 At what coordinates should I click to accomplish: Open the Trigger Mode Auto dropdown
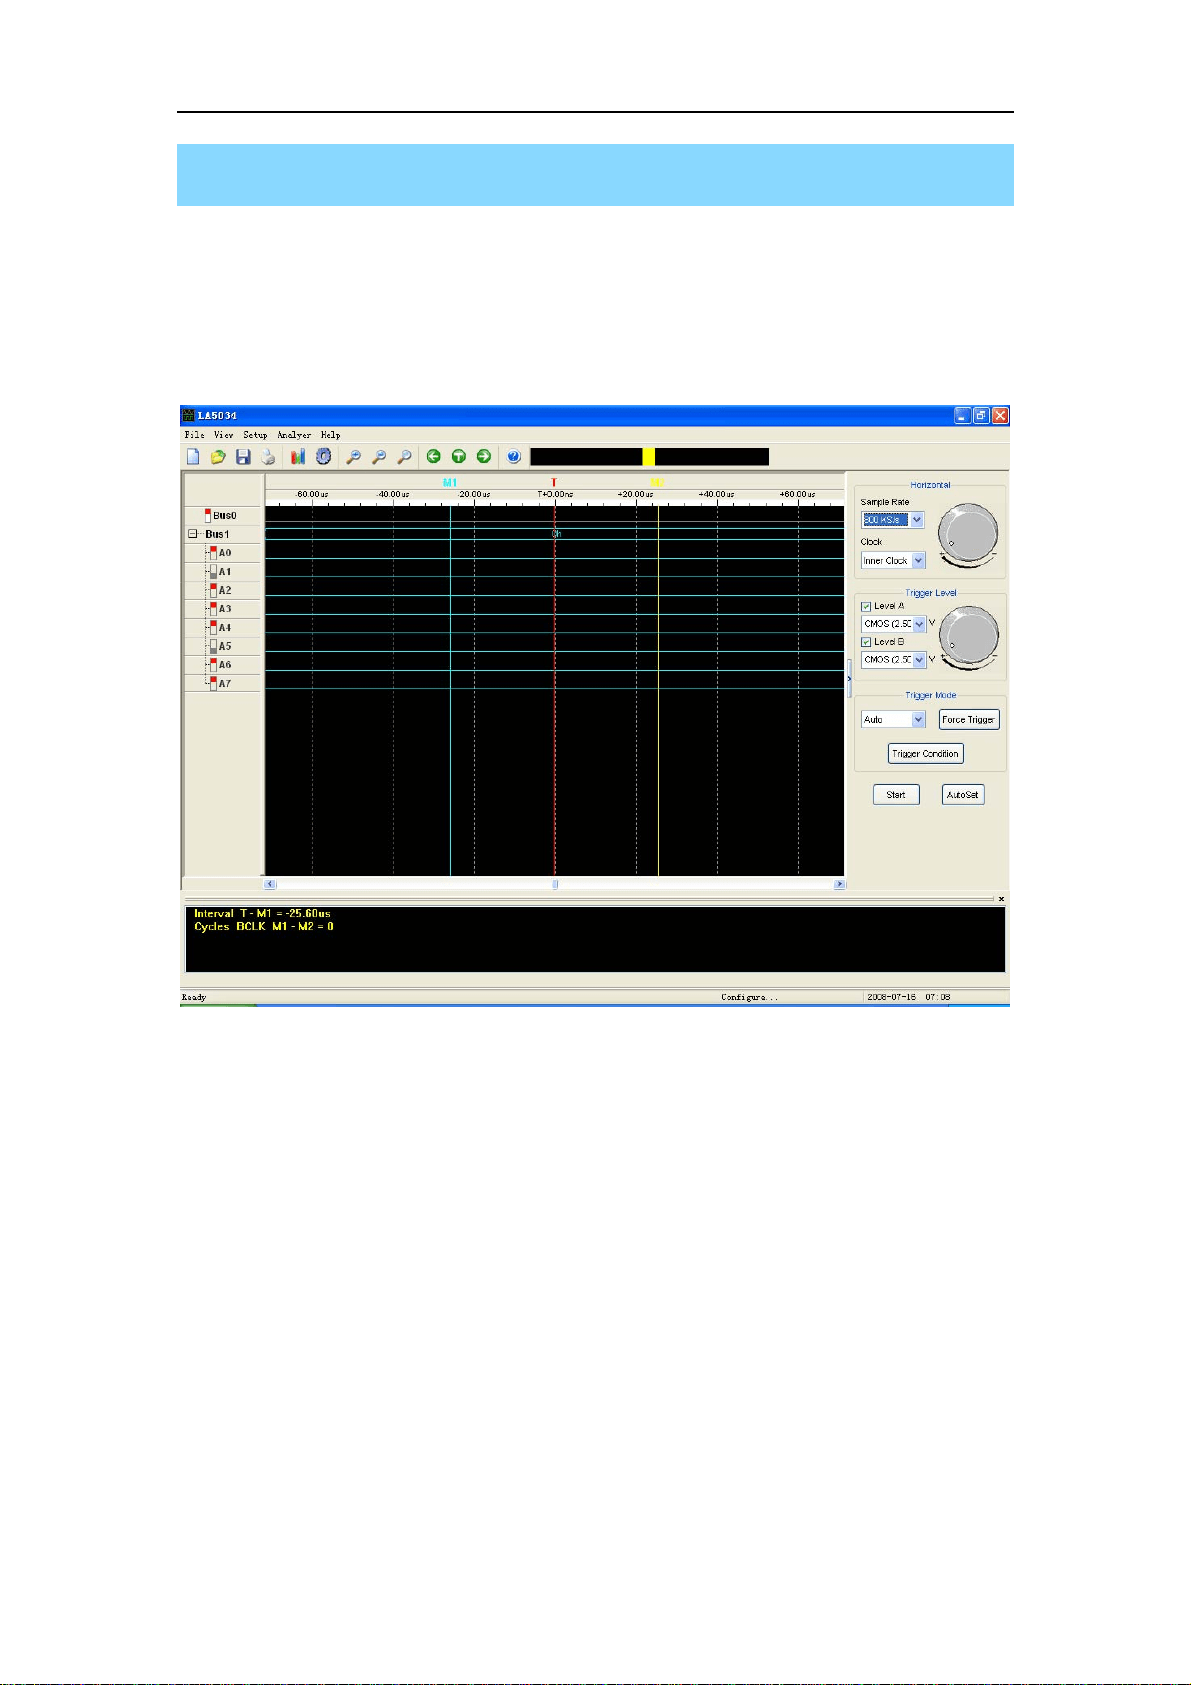[x=918, y=720]
